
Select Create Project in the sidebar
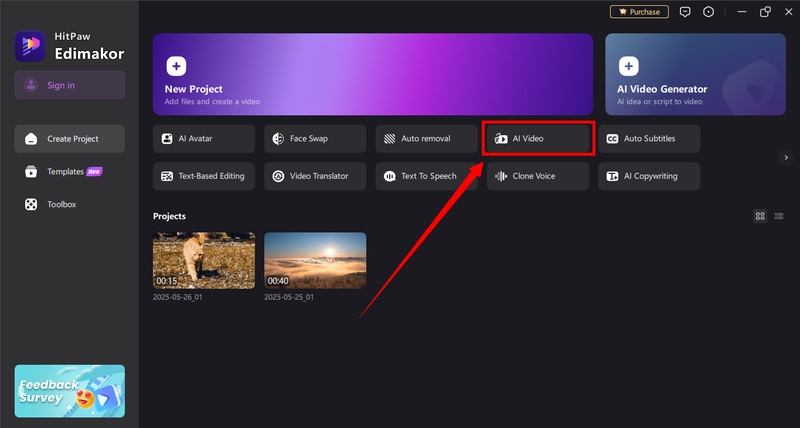tap(69, 139)
